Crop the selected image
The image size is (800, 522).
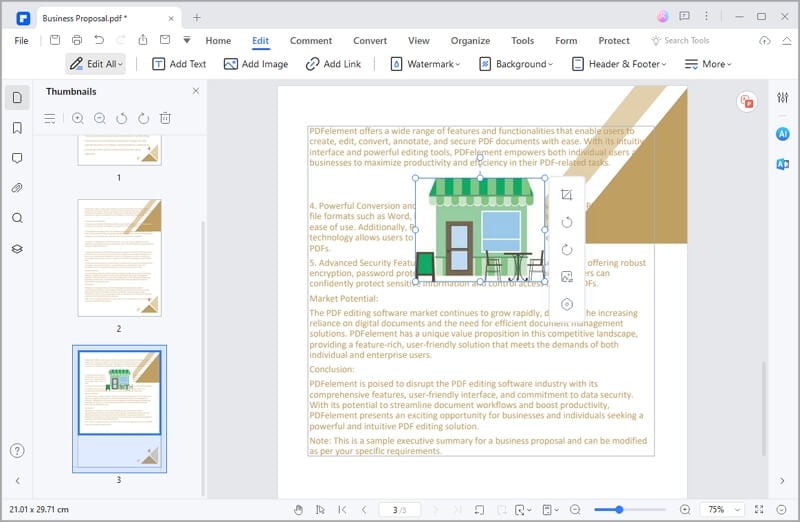(x=566, y=194)
